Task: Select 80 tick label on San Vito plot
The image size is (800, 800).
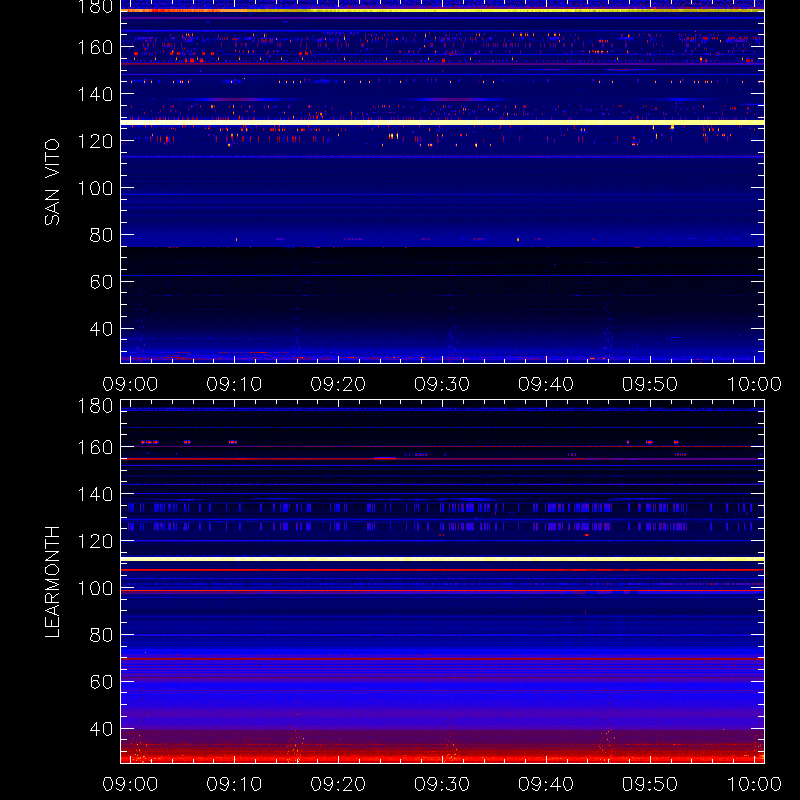Action: coord(101,235)
